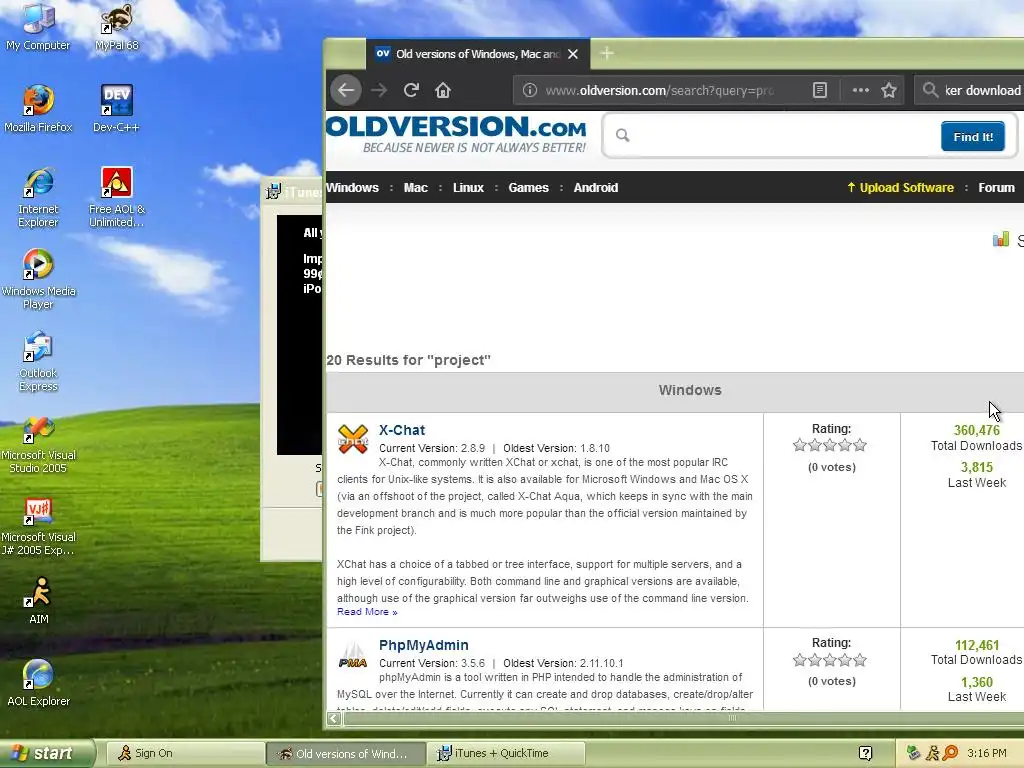Open page actions three-dots menu
1024x768 pixels.
click(x=861, y=90)
